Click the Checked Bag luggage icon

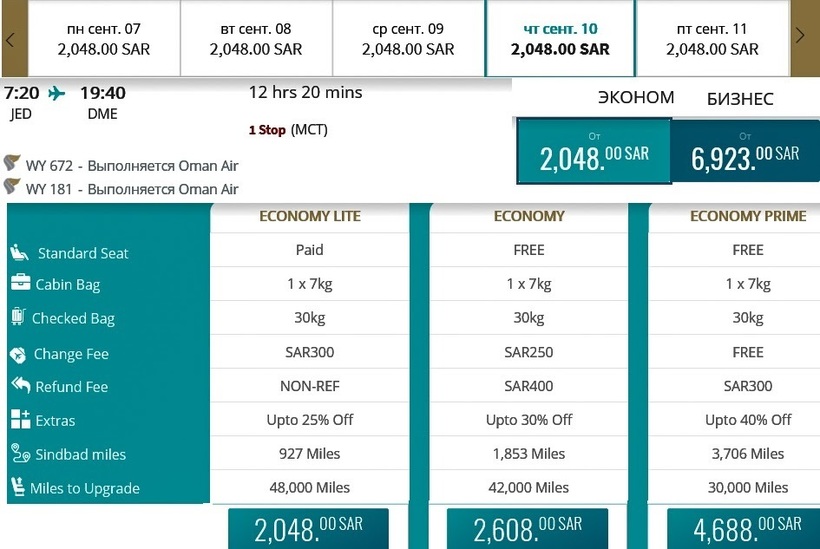18,317
